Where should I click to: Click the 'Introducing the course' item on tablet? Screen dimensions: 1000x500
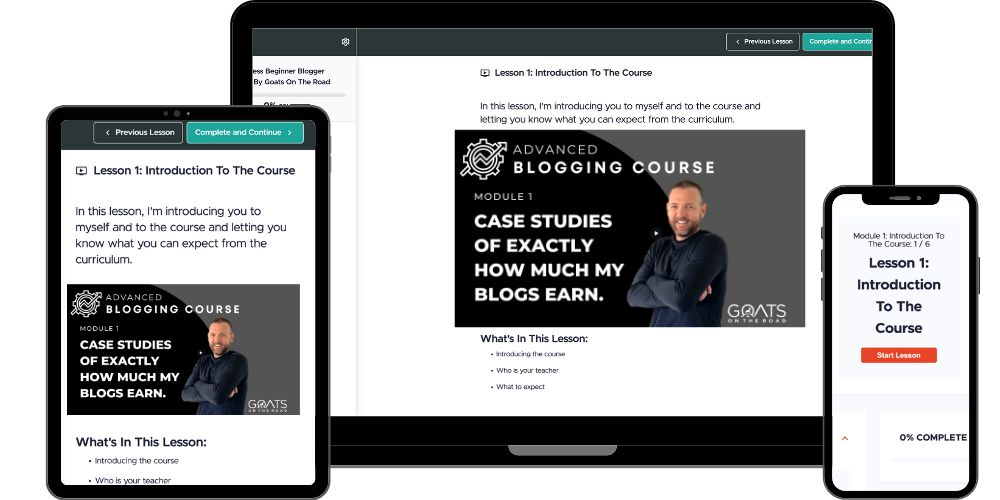click(136, 460)
